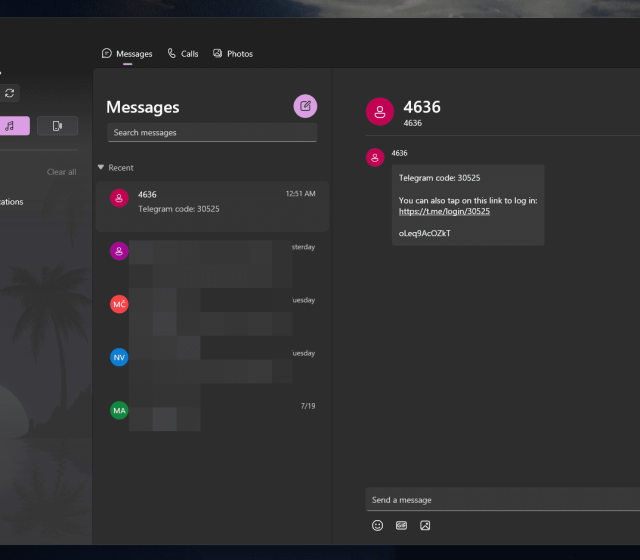This screenshot has height=560, width=640.
Task: Click the MA contact avatar
Action: (119, 410)
